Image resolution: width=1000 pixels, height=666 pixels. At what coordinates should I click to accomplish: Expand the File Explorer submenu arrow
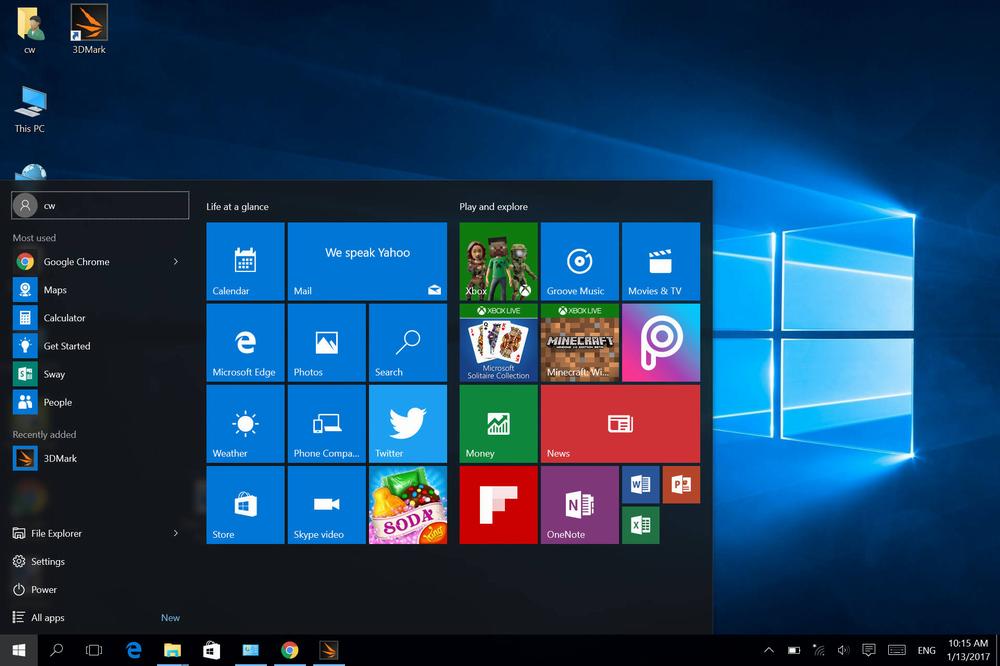176,534
